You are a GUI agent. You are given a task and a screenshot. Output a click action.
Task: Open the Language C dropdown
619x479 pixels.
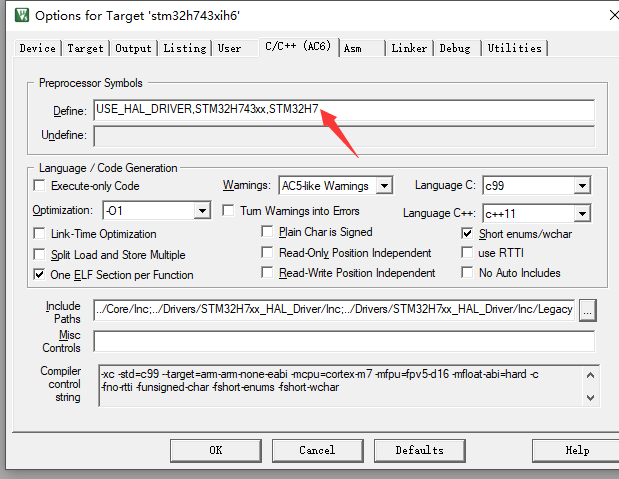tap(582, 186)
